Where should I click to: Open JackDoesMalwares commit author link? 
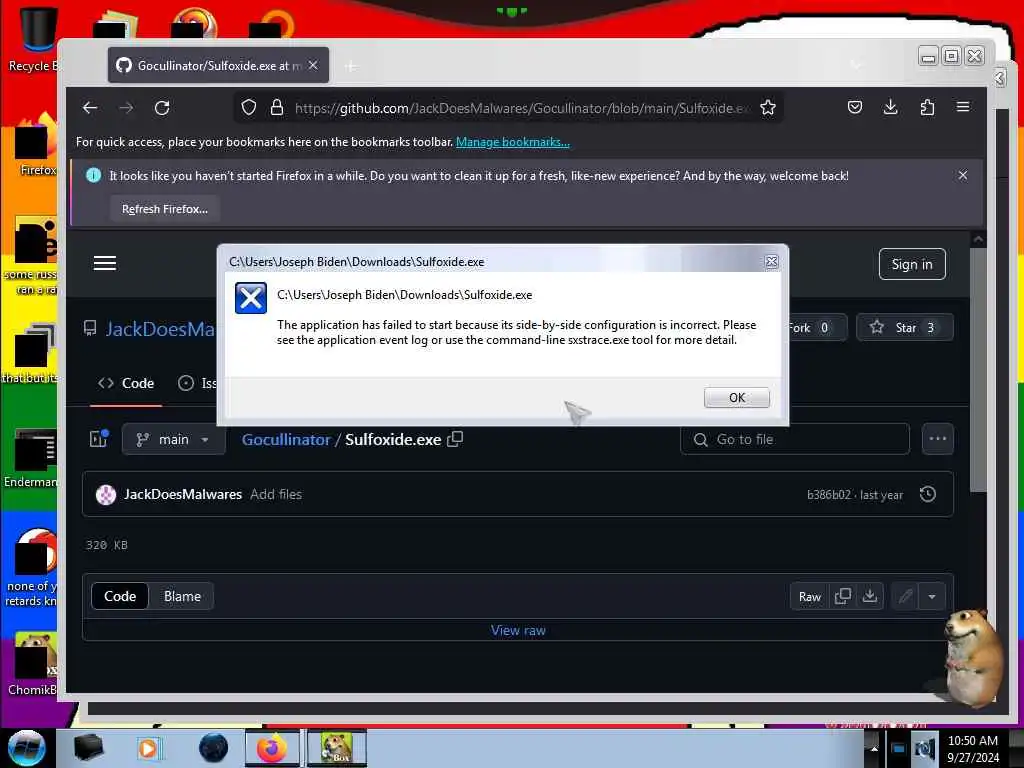point(183,494)
